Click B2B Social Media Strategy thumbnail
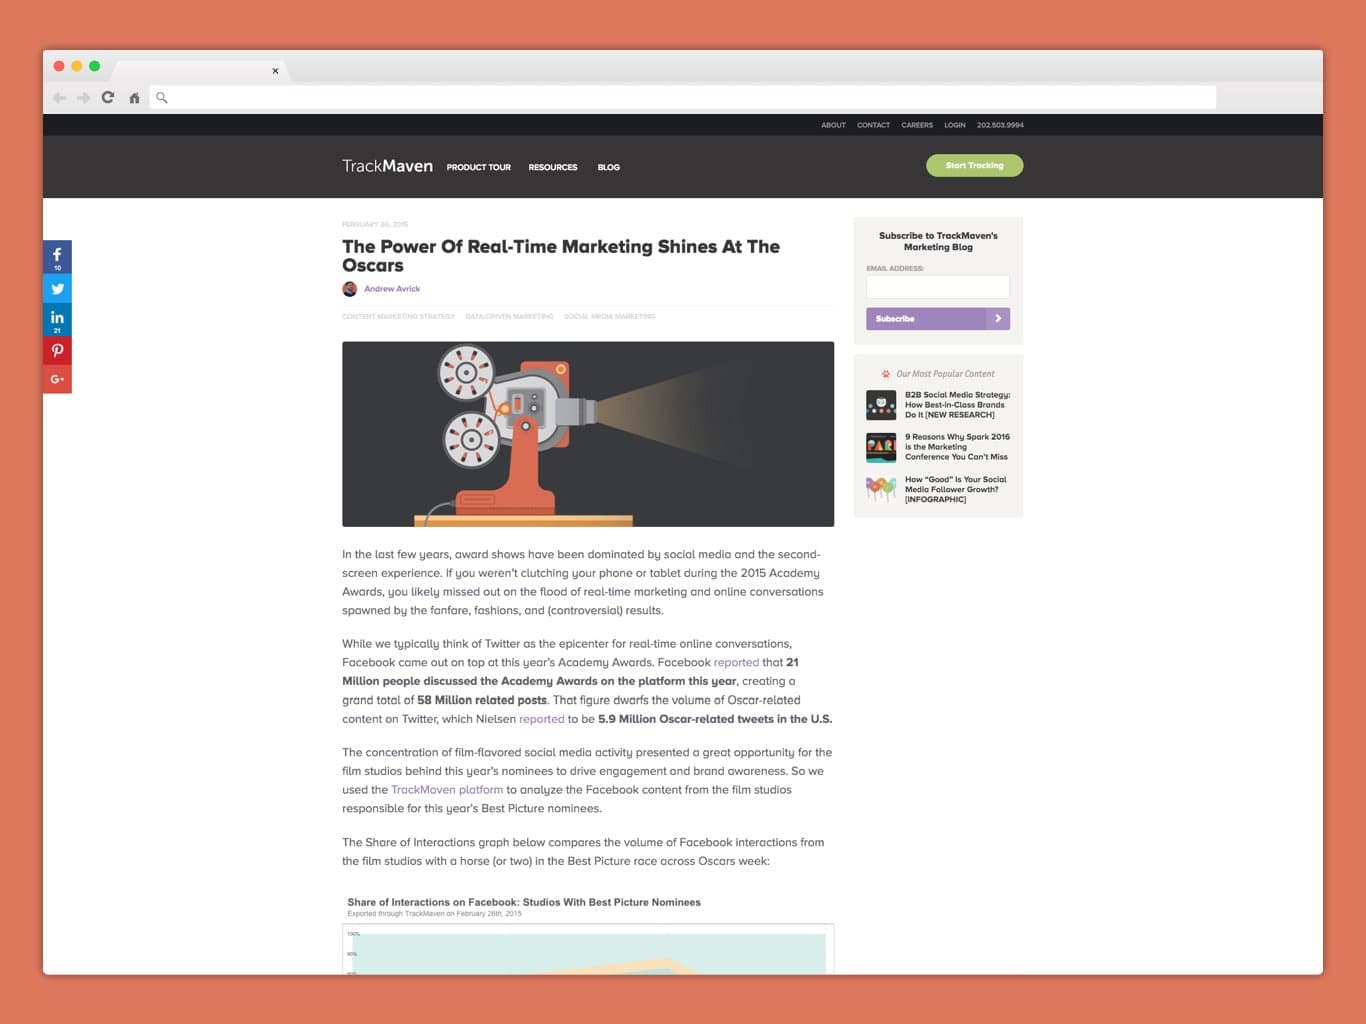Image resolution: width=1366 pixels, height=1024 pixels. pos(881,405)
